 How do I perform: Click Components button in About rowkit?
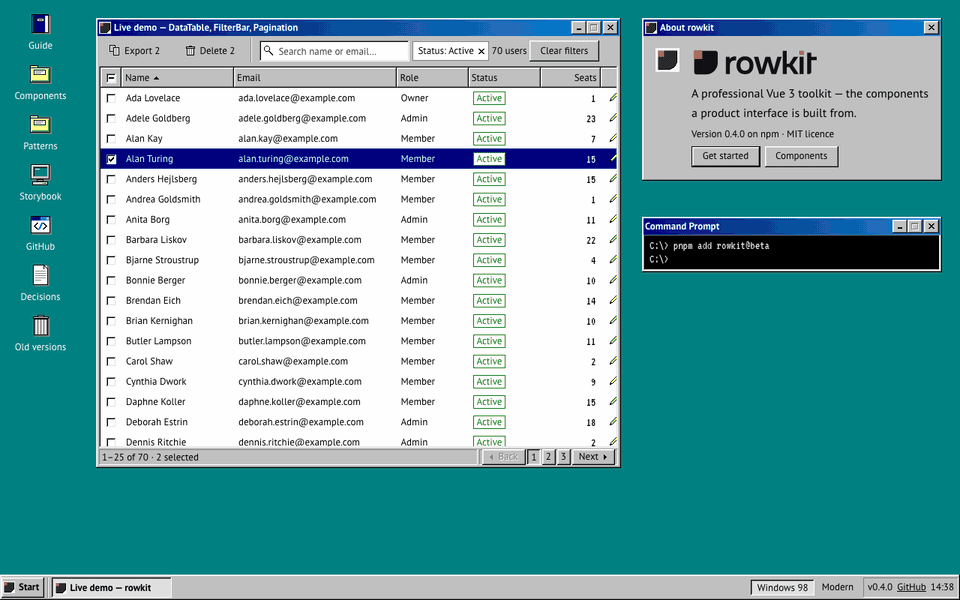click(801, 156)
